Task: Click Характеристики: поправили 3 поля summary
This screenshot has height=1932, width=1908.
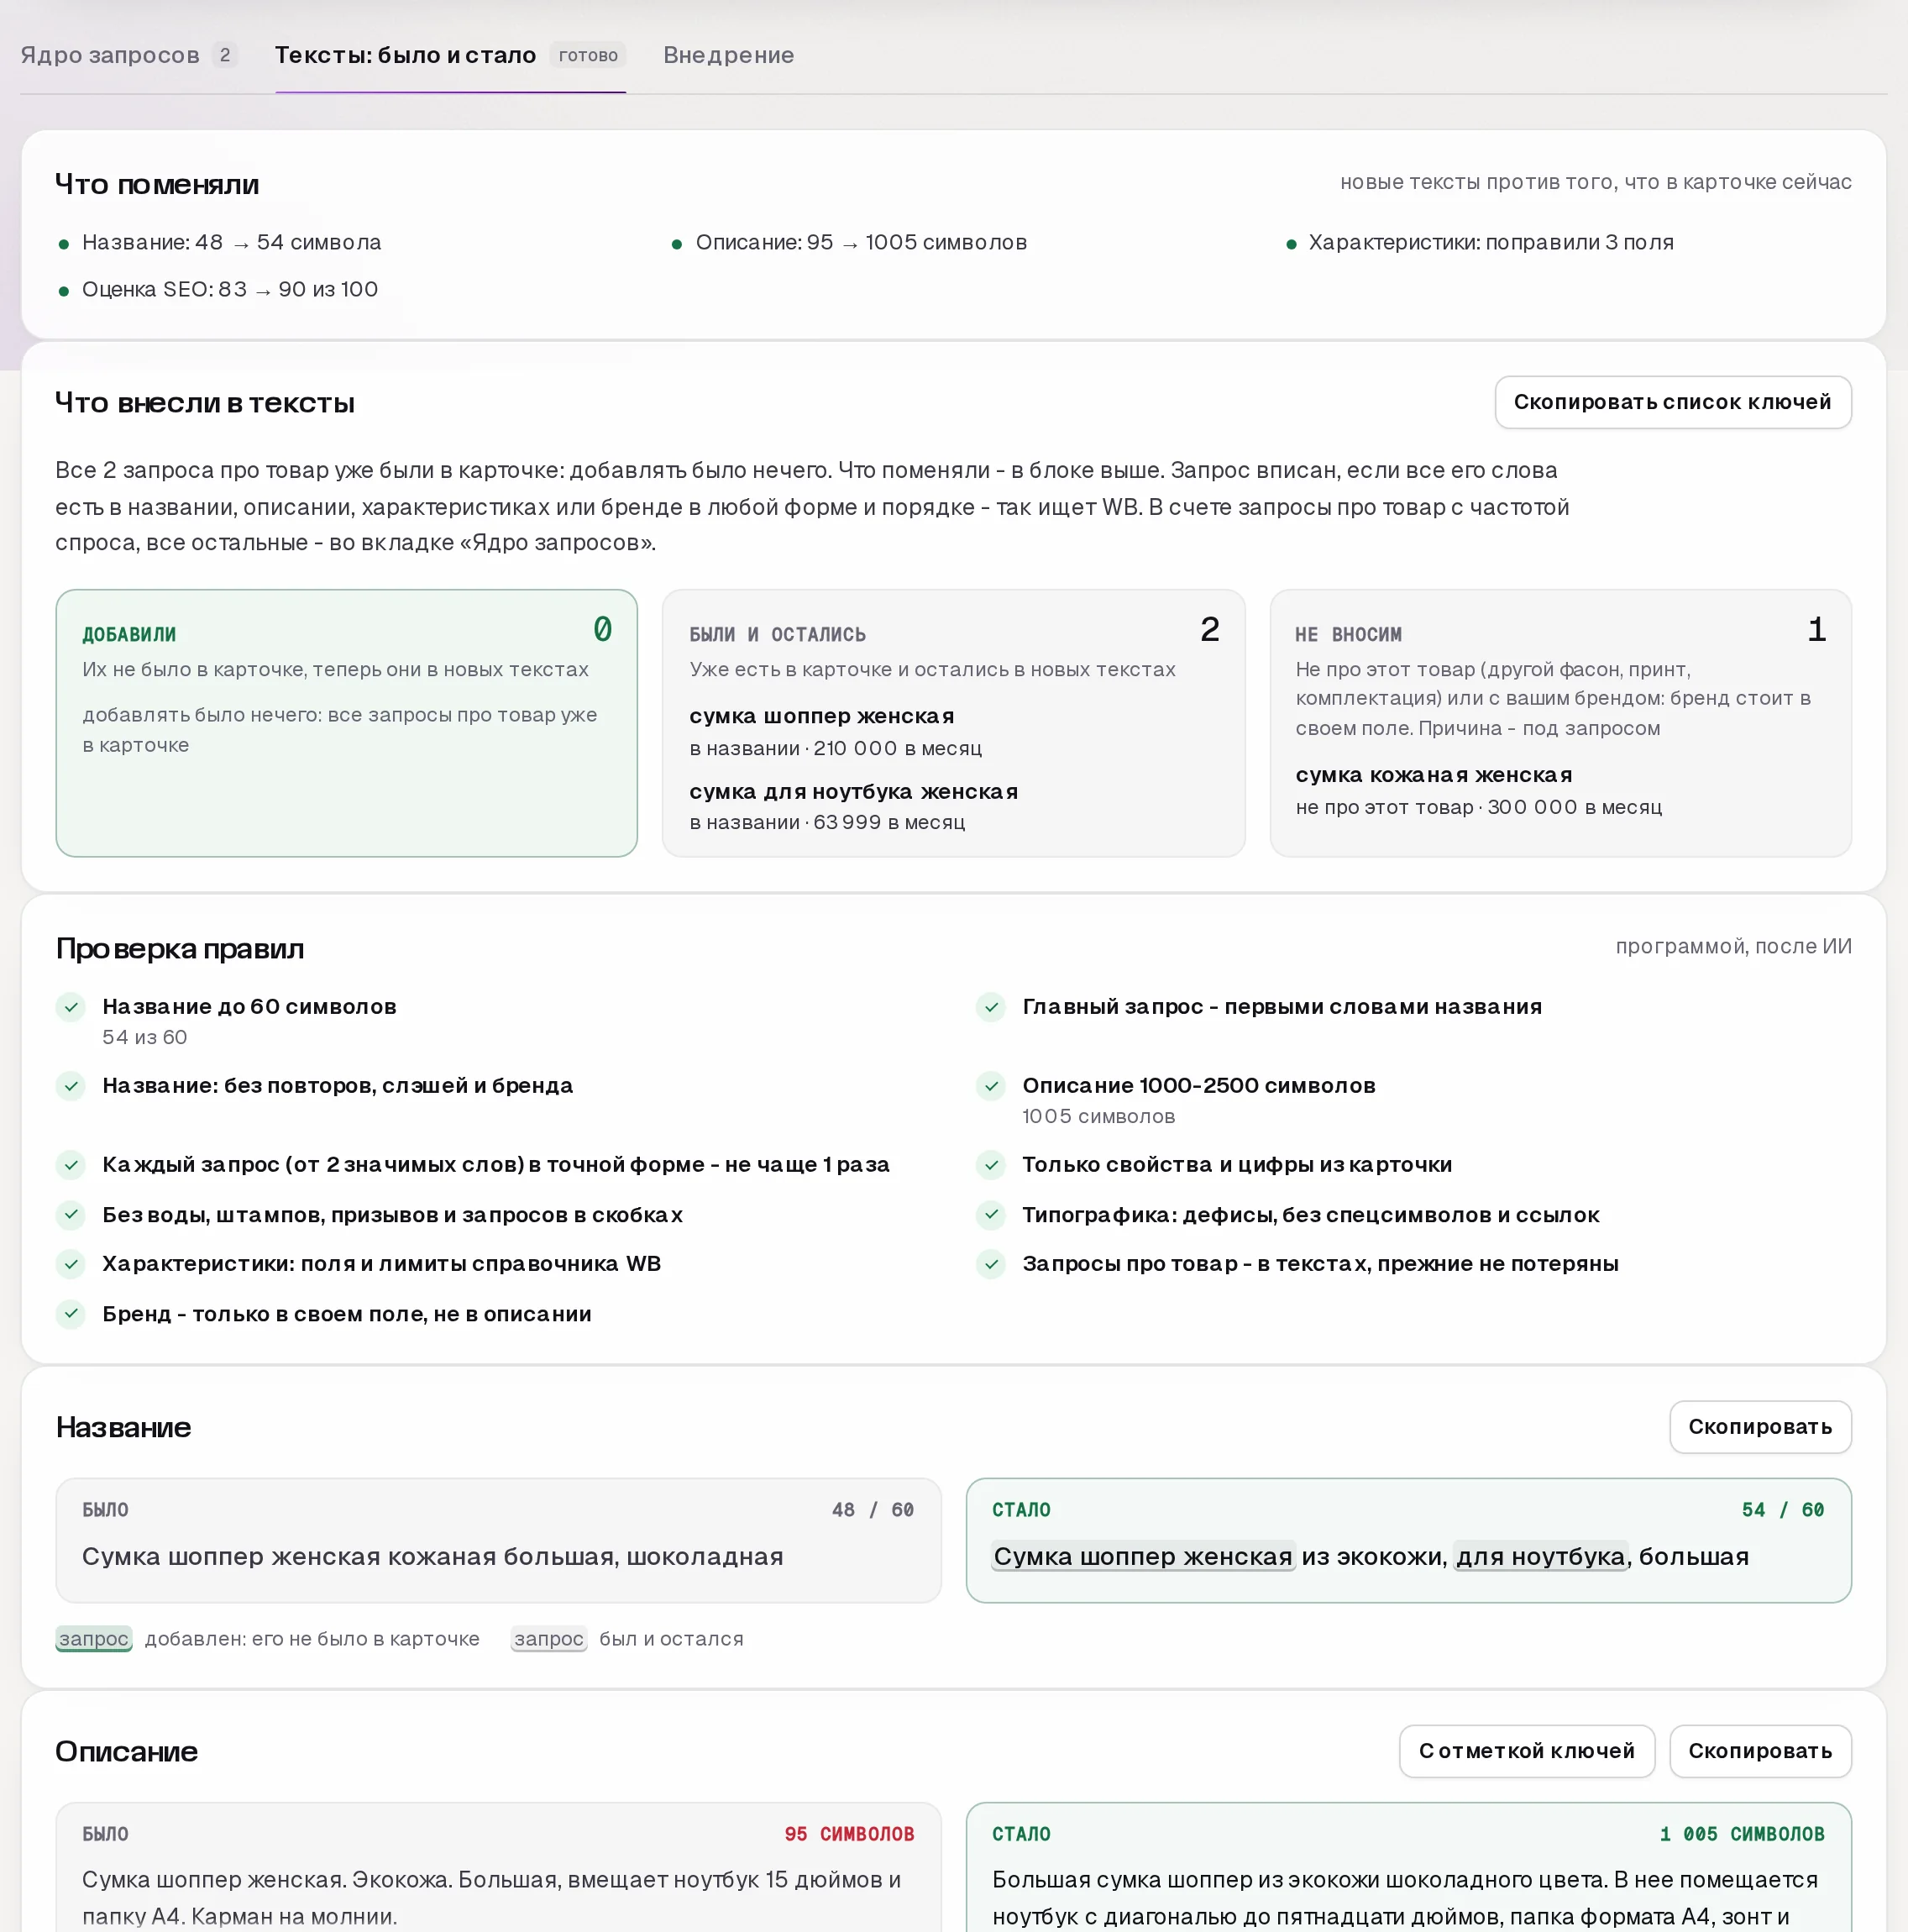Action: click(x=1490, y=242)
